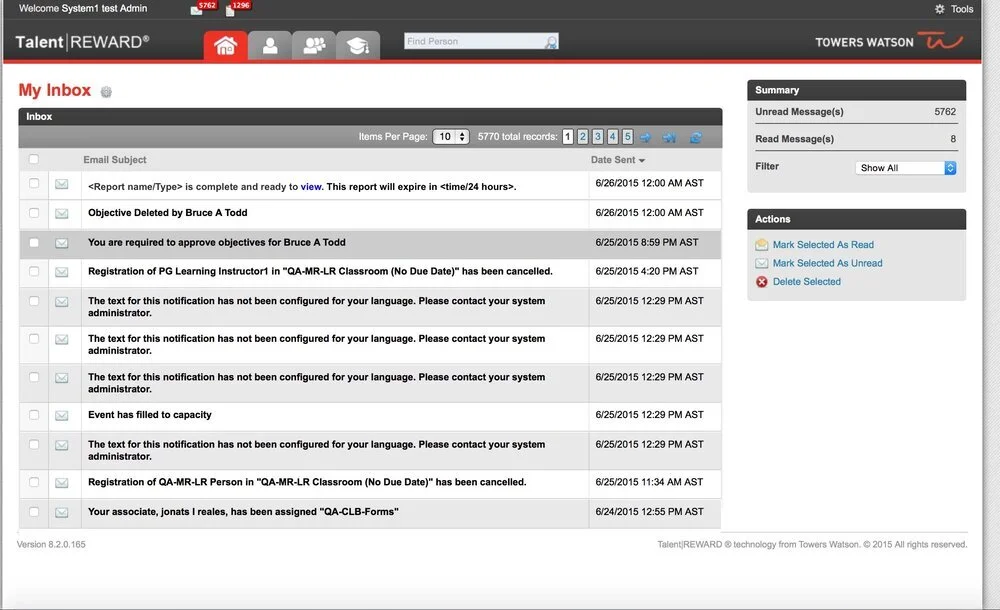Click the open envelope Mark As Read icon
The height and width of the screenshot is (610, 1000).
coord(761,244)
